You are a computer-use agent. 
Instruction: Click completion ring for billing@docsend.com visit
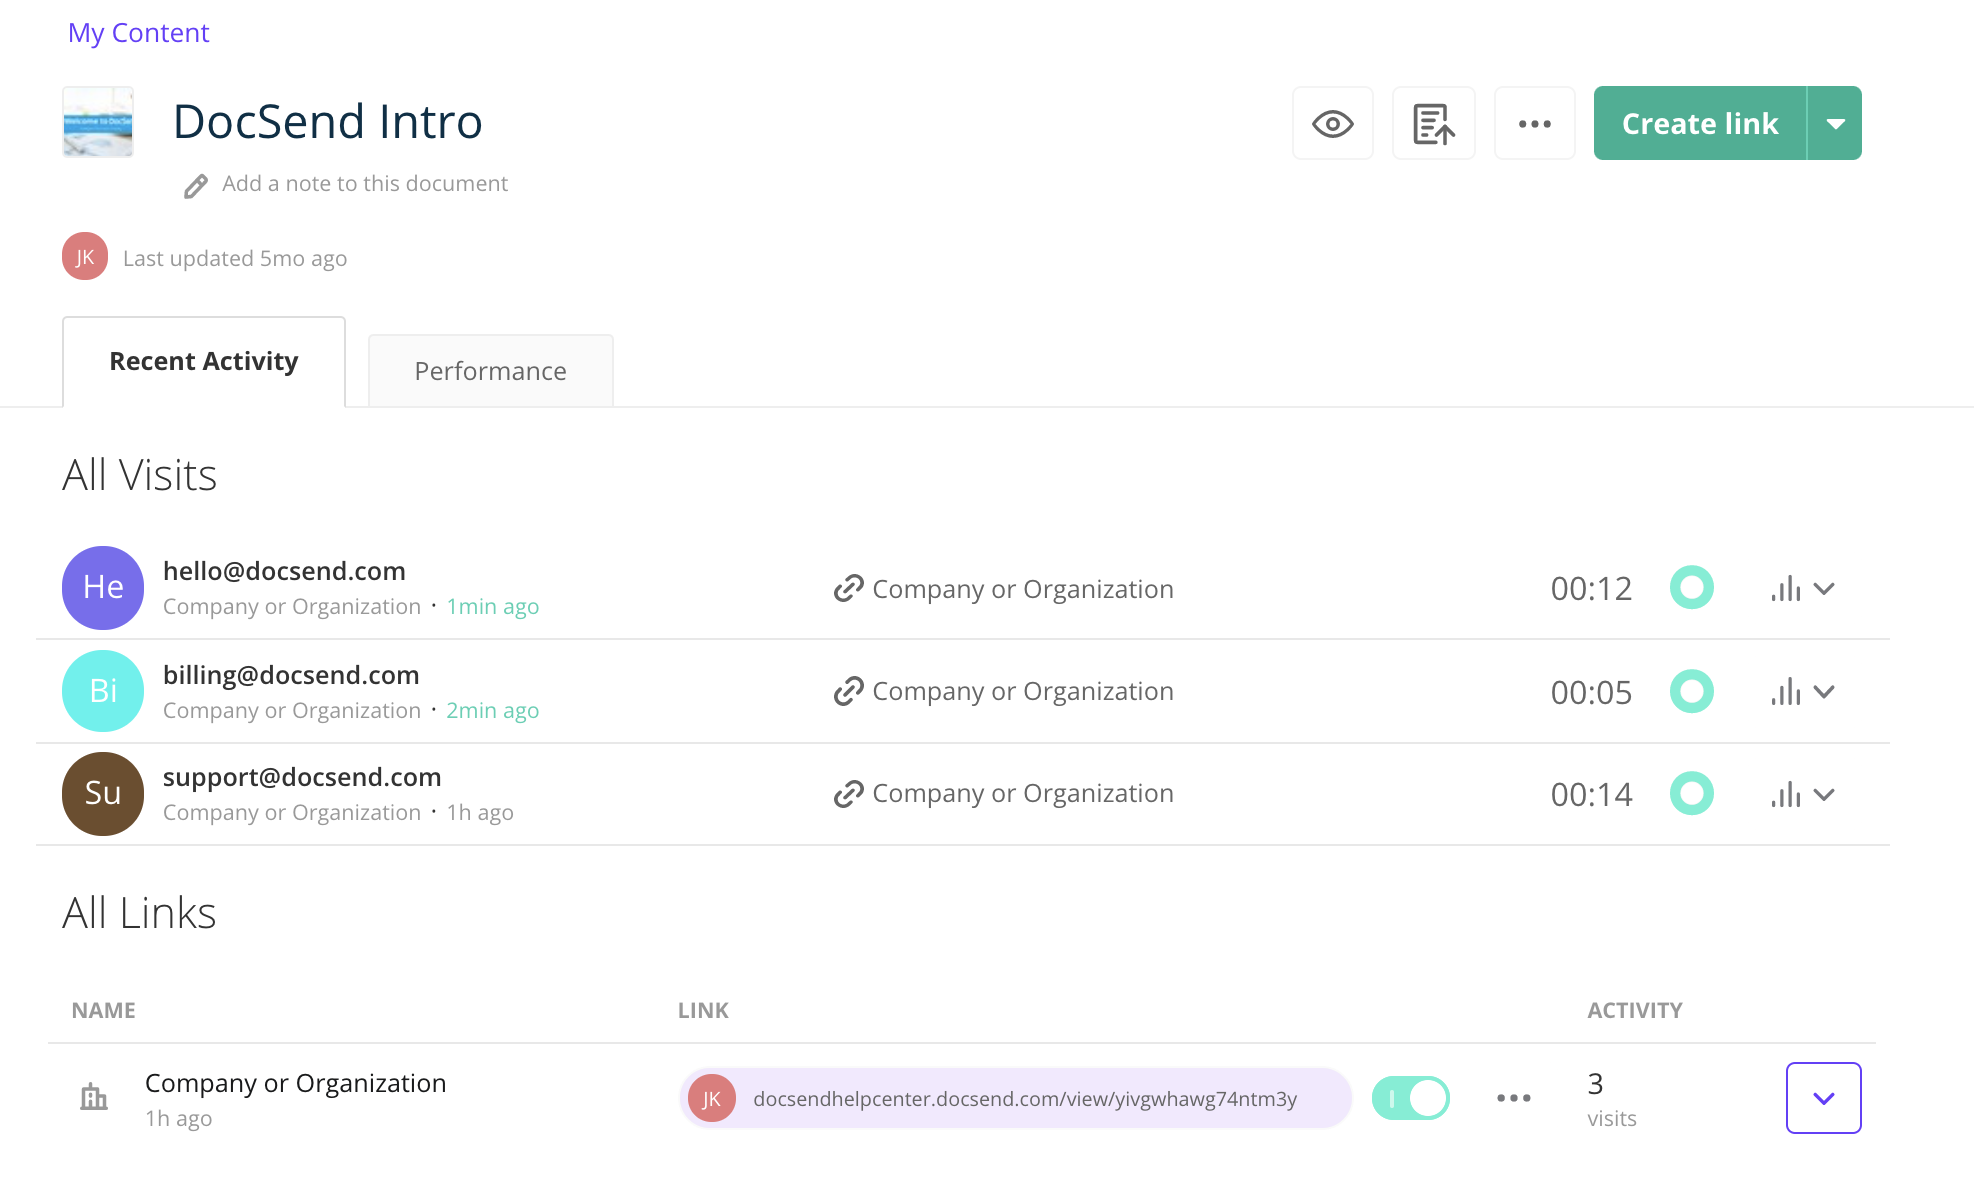(x=1692, y=691)
